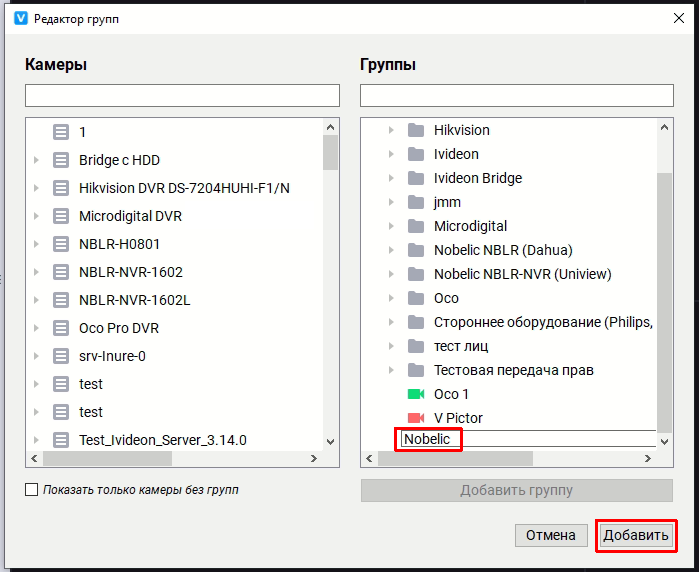699x572 pixels.
Task: Select the тест лиц group row
Action: [461, 346]
